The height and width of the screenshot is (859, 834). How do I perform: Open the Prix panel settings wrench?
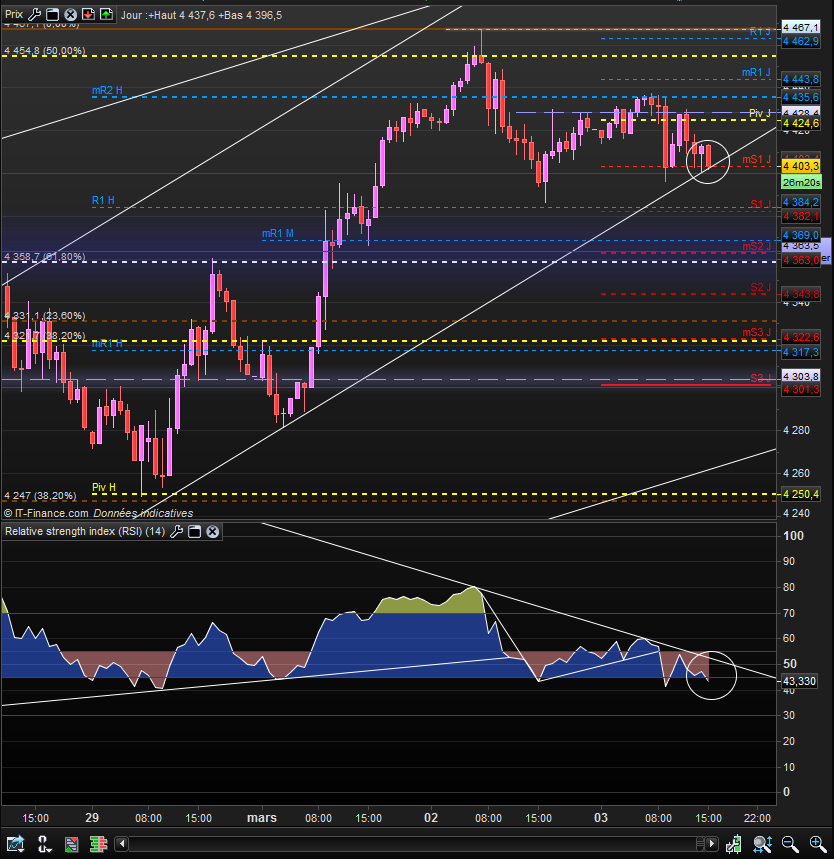pyautogui.click(x=34, y=15)
